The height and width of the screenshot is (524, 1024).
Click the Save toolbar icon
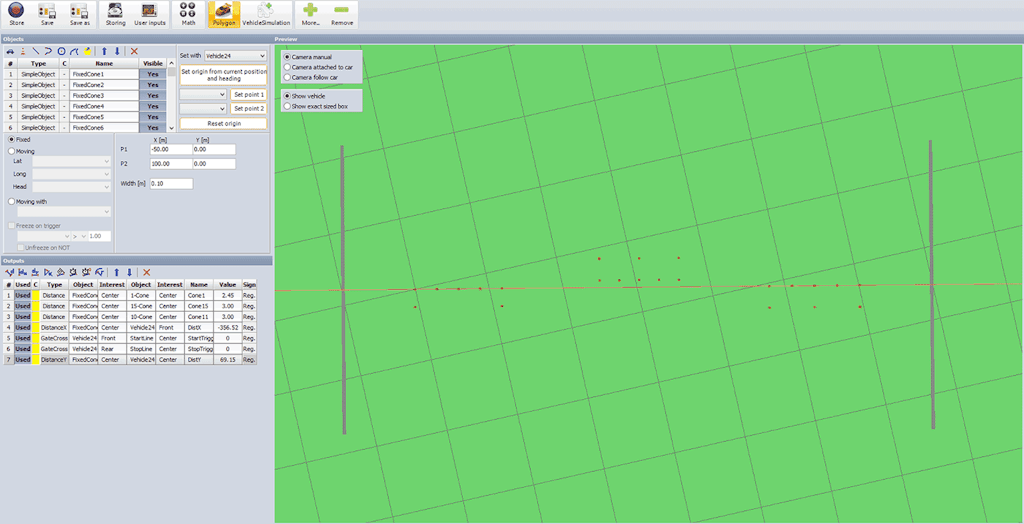(46, 14)
